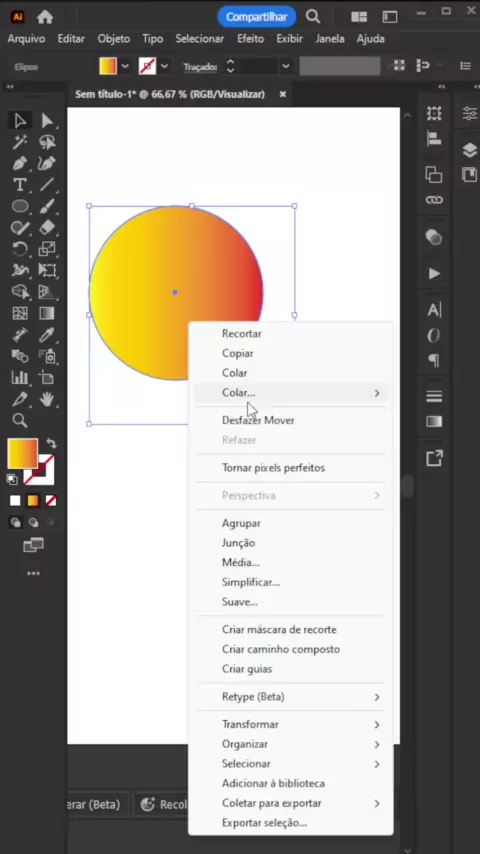Swap fill and stroke colors

click(51, 443)
